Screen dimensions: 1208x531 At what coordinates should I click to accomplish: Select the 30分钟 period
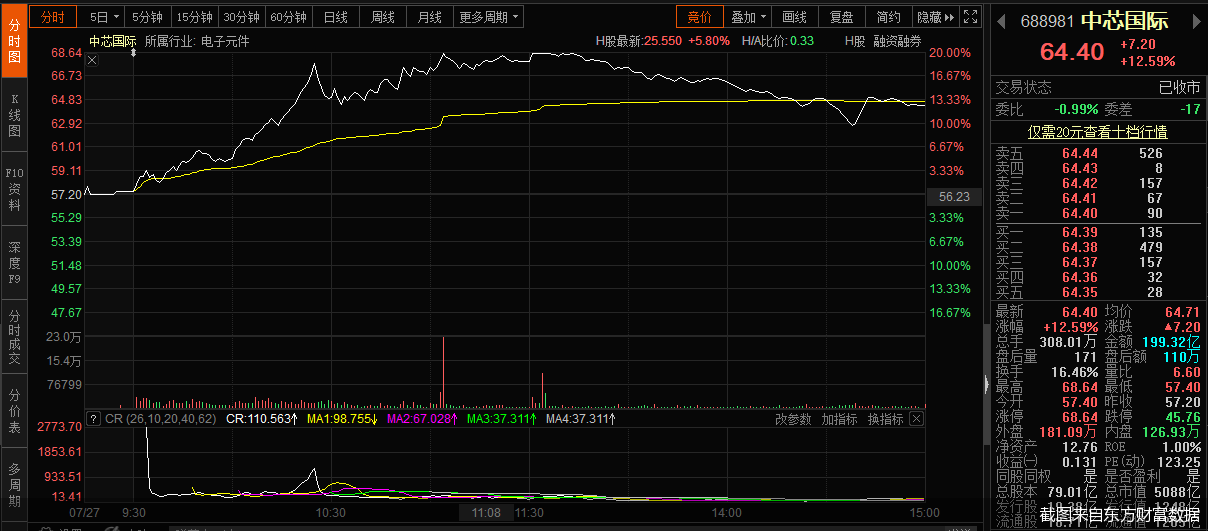pos(241,17)
